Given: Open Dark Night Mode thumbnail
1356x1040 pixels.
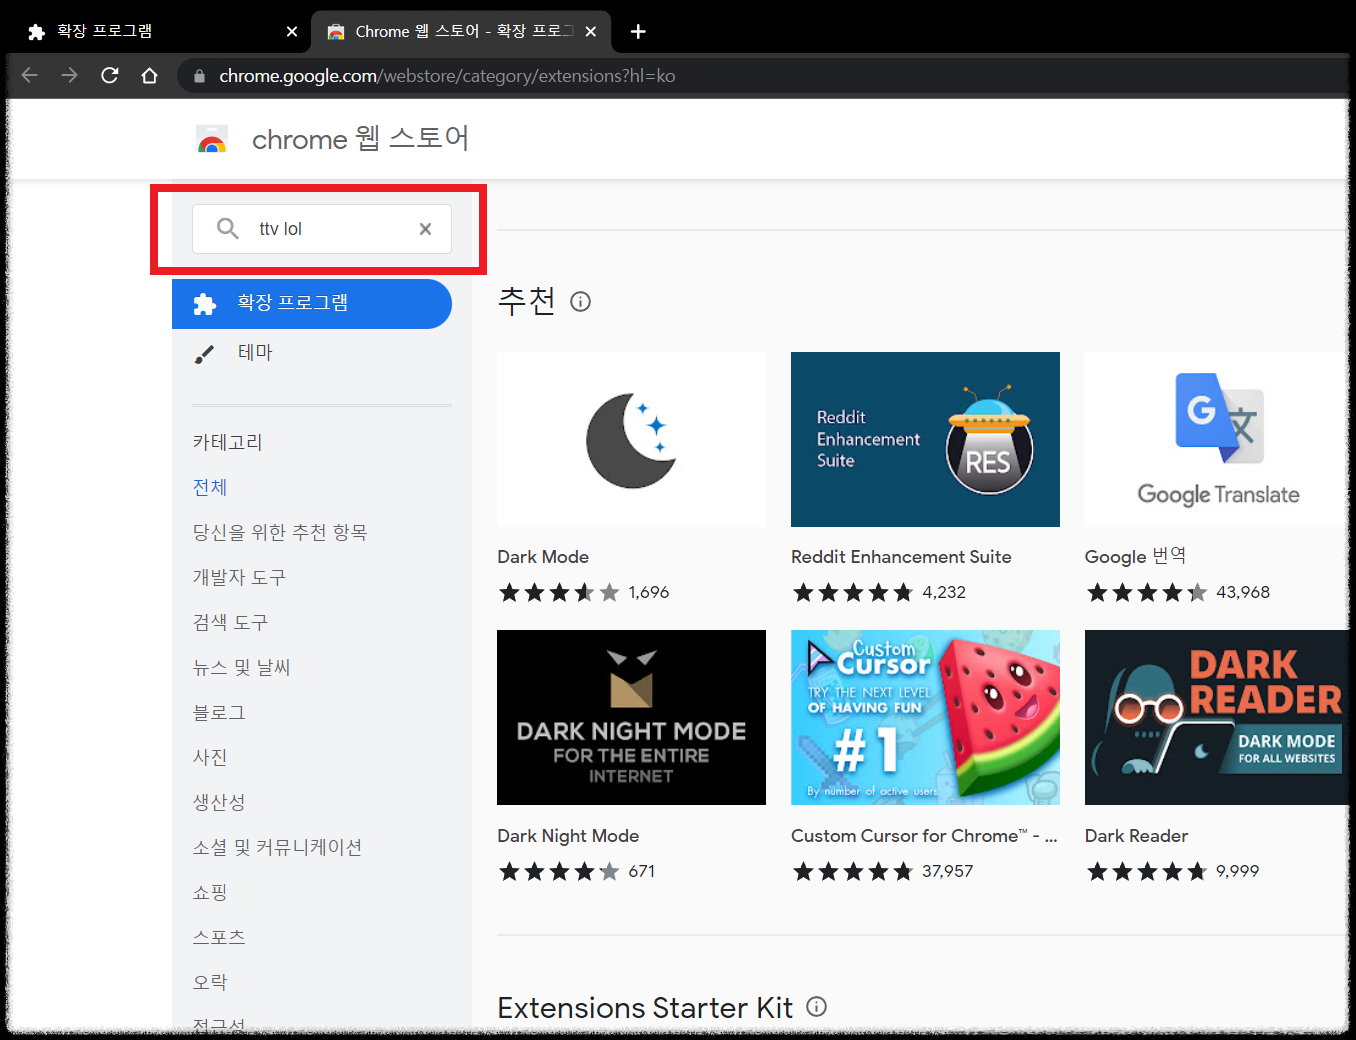Looking at the screenshot, I should pyautogui.click(x=631, y=717).
